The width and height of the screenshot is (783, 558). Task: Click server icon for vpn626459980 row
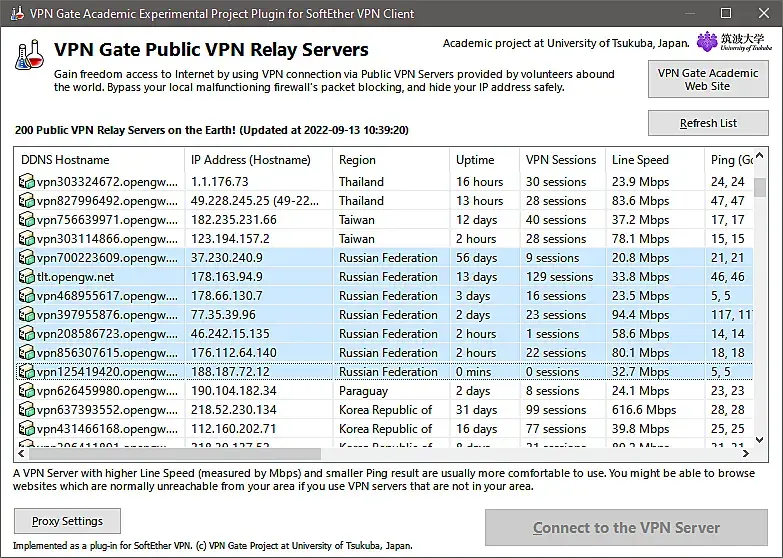pyautogui.click(x=28, y=391)
